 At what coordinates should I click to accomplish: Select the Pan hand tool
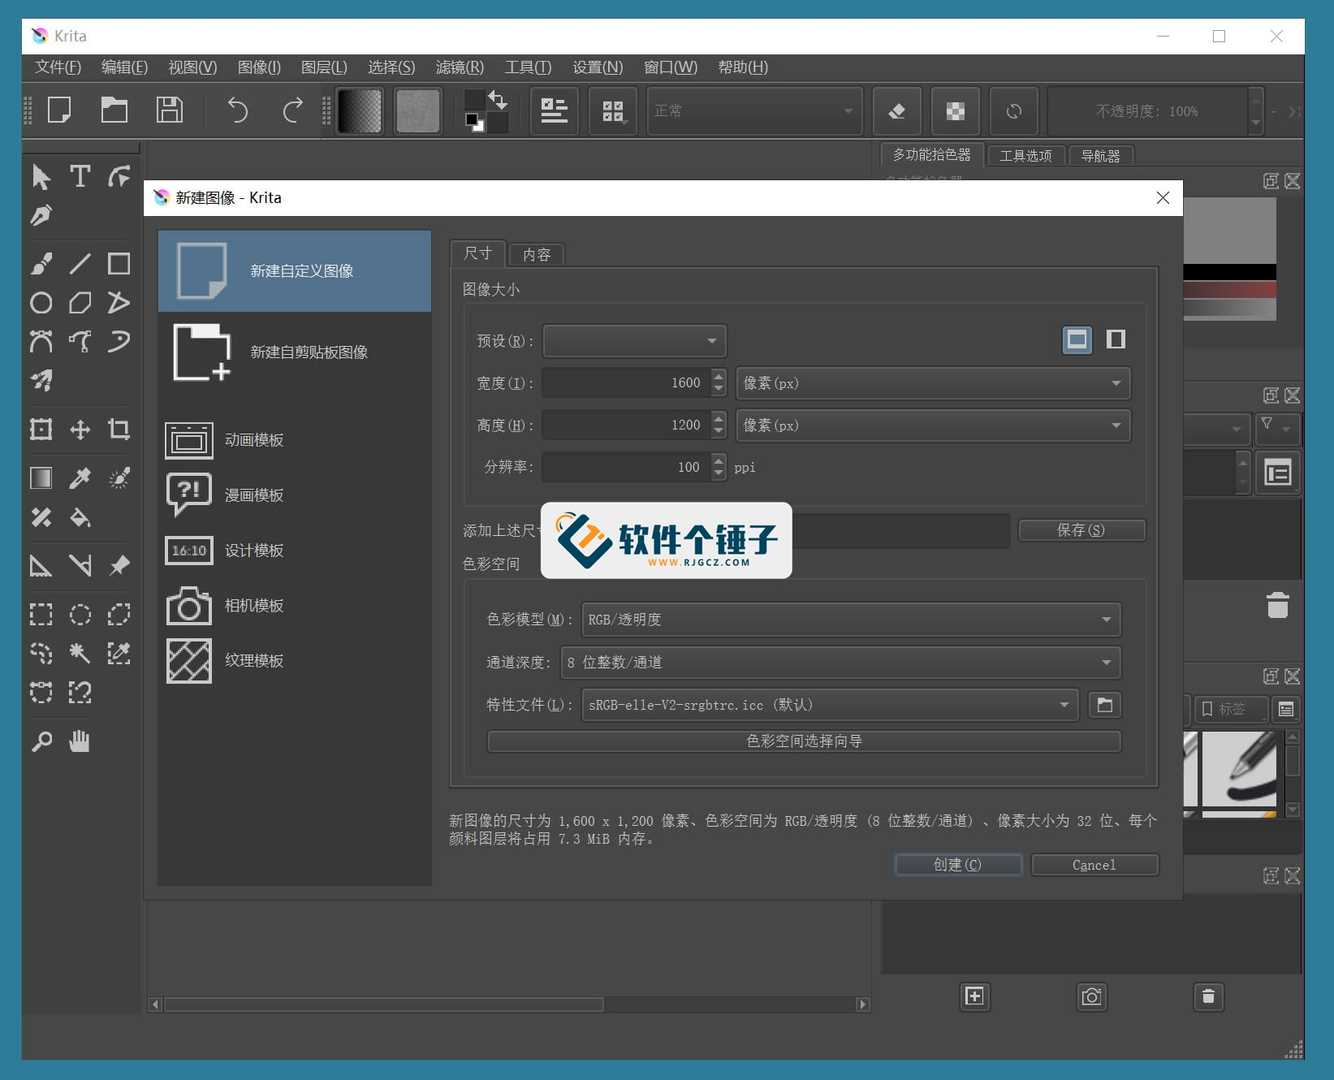(80, 741)
